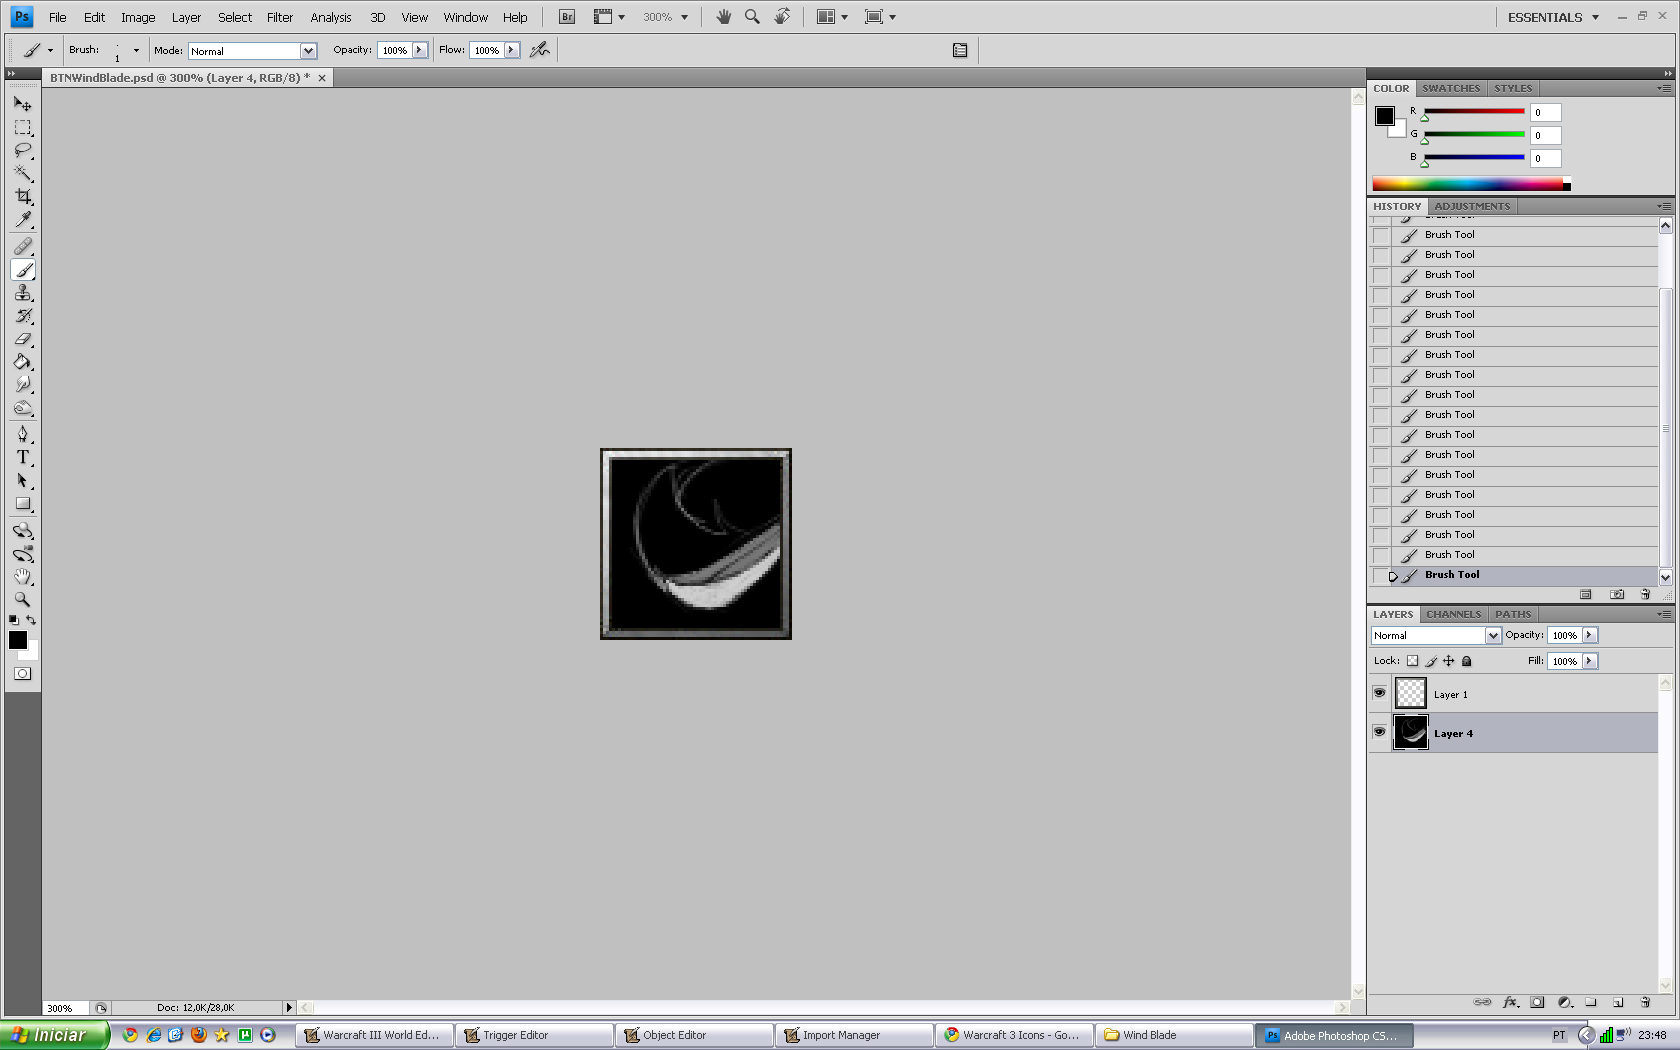Image resolution: width=1680 pixels, height=1050 pixels.
Task: Select the Brush tool in toolbox
Action: (23, 270)
